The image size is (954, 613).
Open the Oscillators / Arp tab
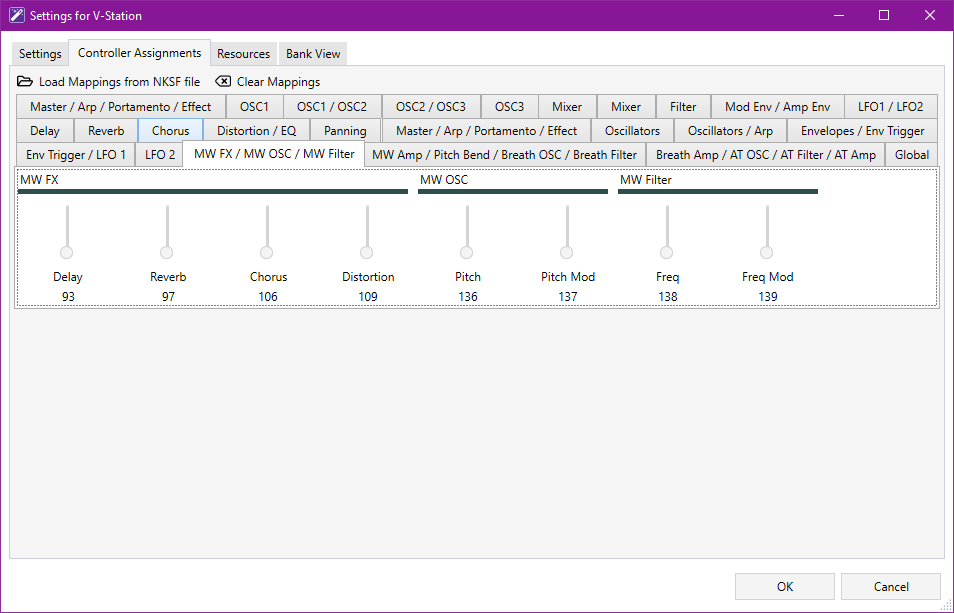(x=730, y=131)
